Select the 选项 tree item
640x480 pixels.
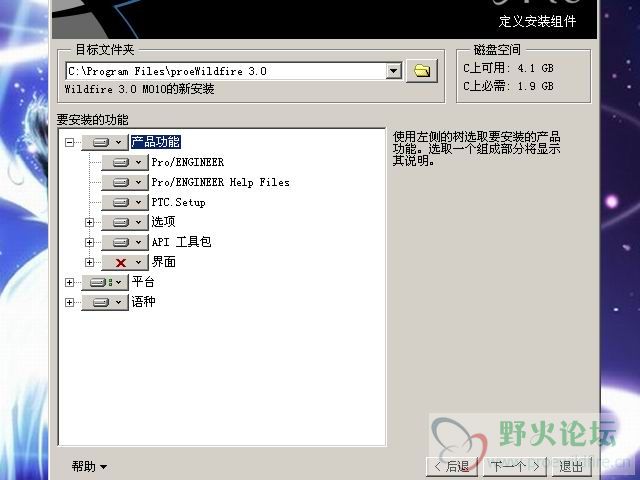(163, 222)
